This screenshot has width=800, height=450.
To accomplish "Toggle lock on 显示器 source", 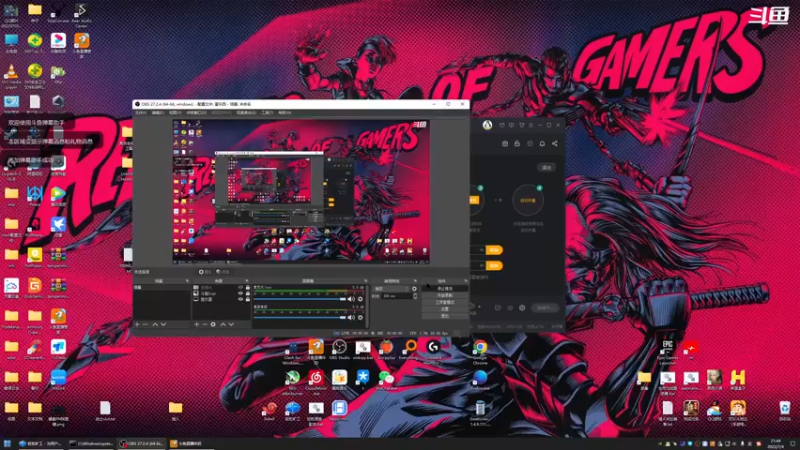I will click(x=248, y=299).
